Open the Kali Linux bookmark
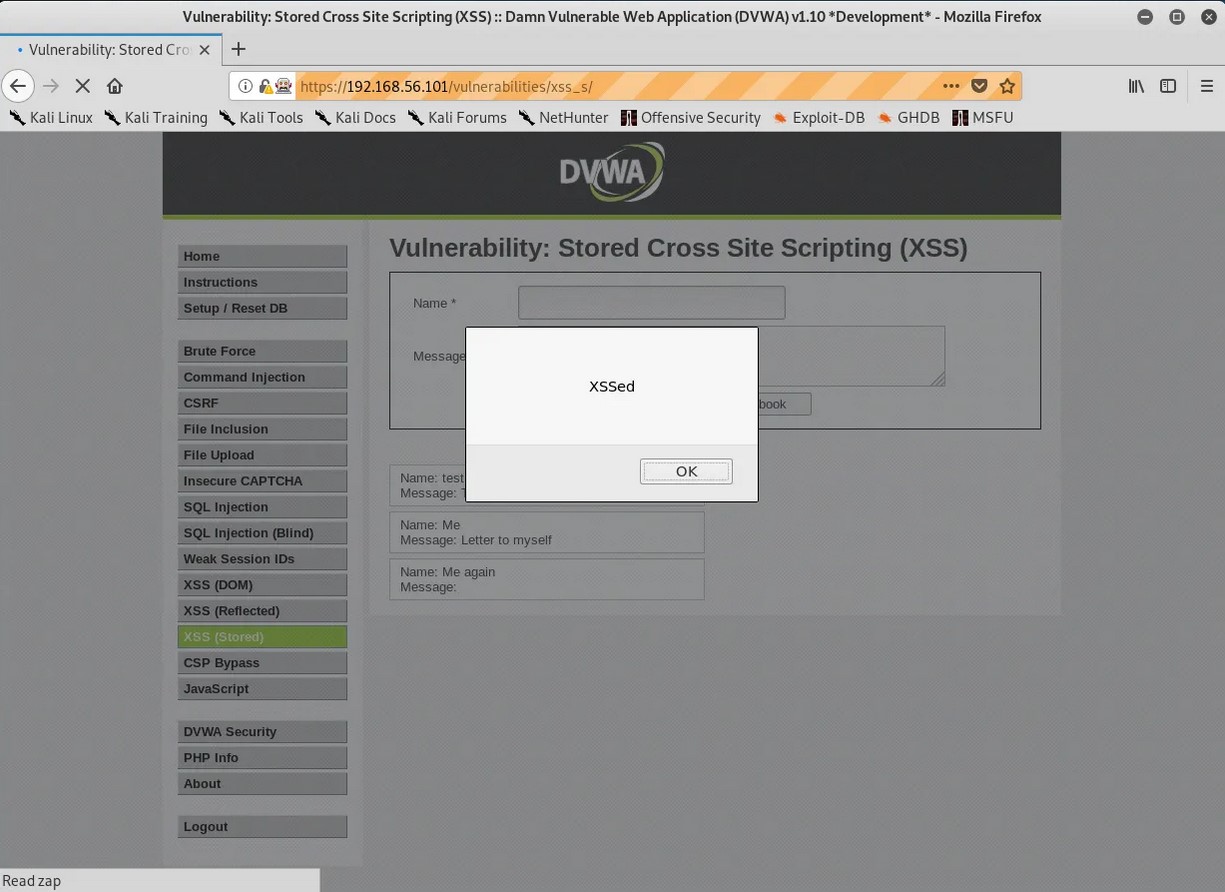The image size is (1225, 892). [x=51, y=117]
